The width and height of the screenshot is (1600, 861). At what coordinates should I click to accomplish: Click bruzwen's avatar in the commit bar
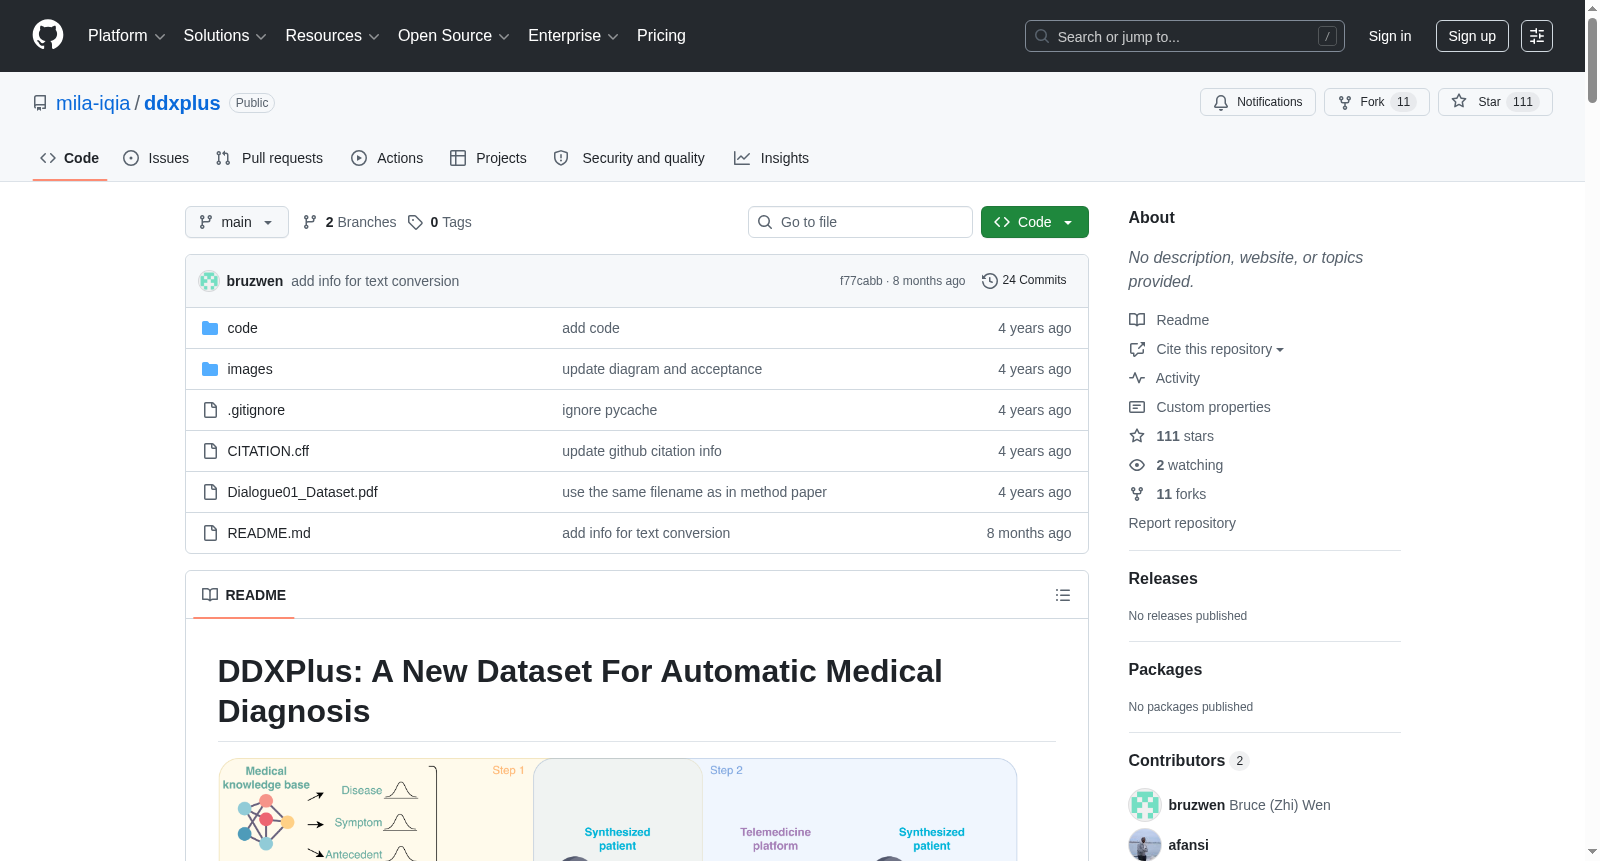[209, 281]
